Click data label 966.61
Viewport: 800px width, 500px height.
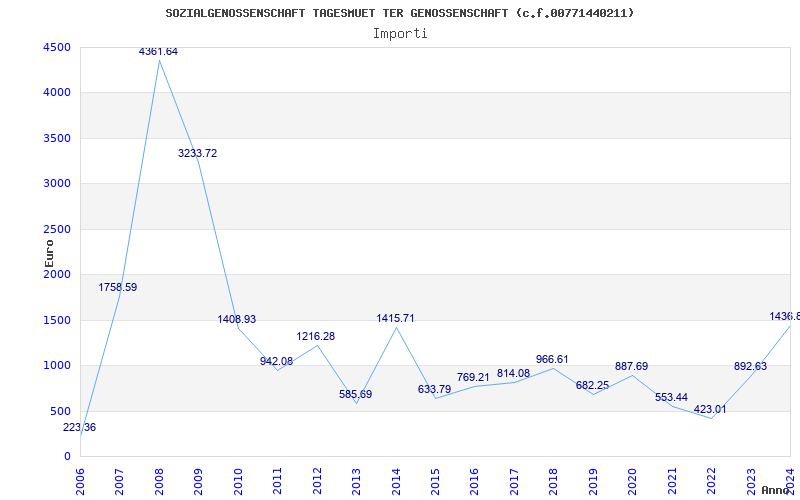click(x=552, y=359)
